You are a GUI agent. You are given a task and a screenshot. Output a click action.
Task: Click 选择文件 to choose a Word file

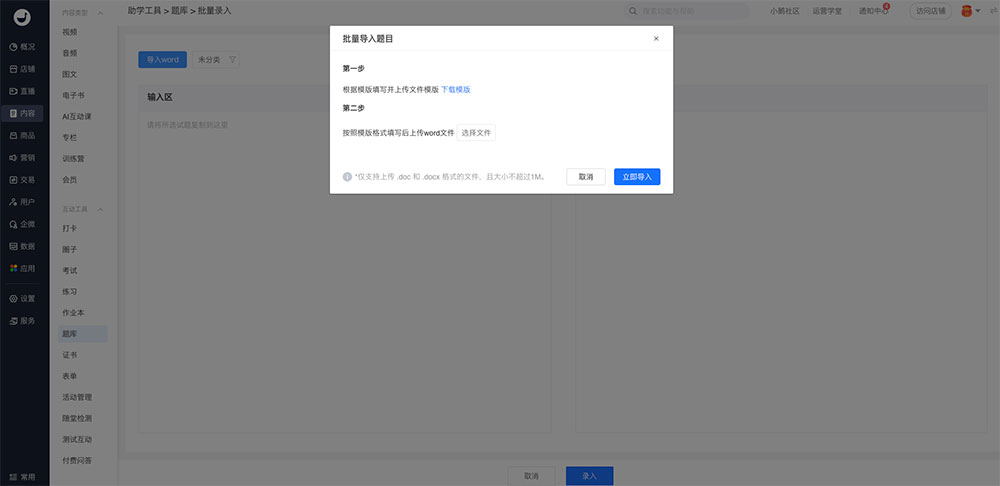coord(476,133)
